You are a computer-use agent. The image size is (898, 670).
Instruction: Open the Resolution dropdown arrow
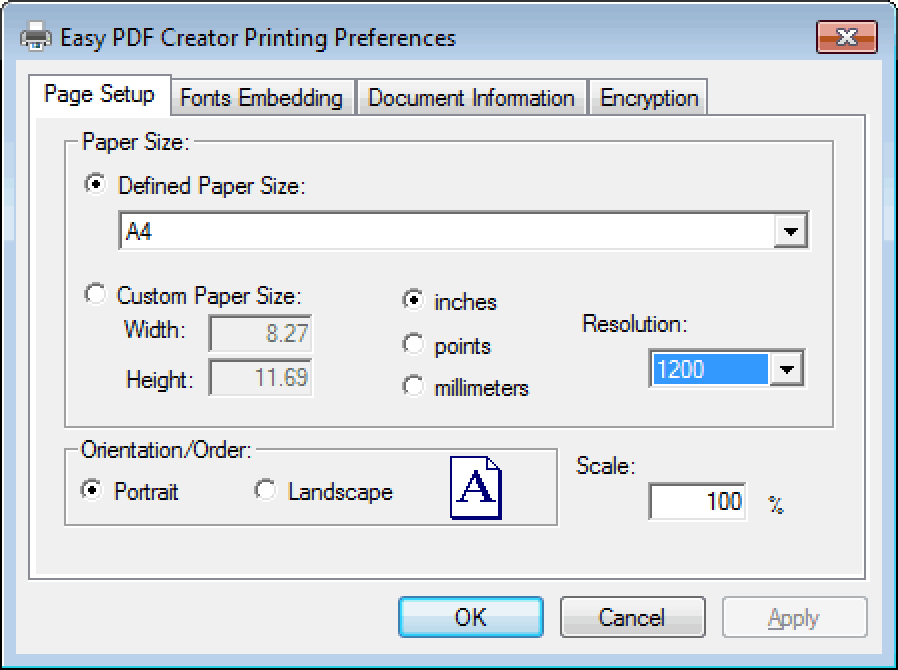(x=786, y=369)
